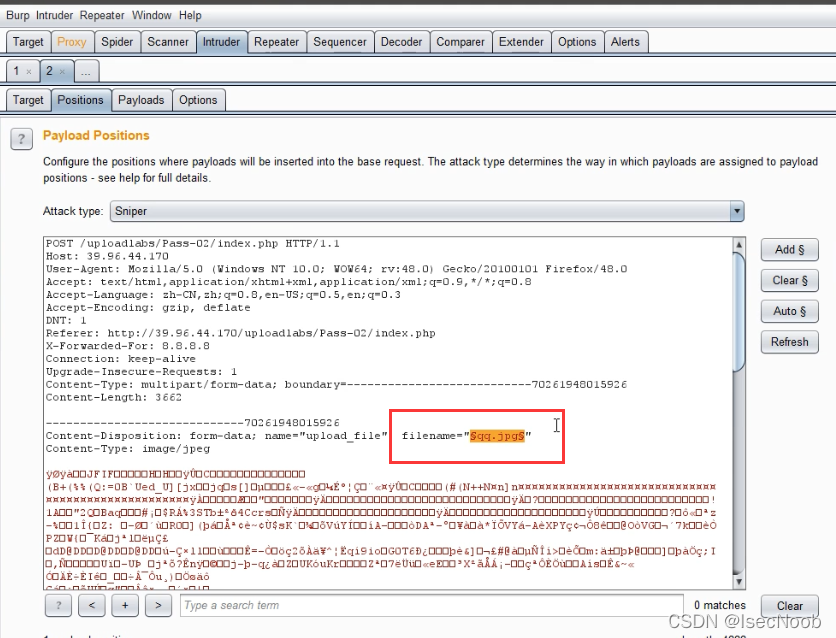Click the request editor scroll down arrow

[x=739, y=582]
